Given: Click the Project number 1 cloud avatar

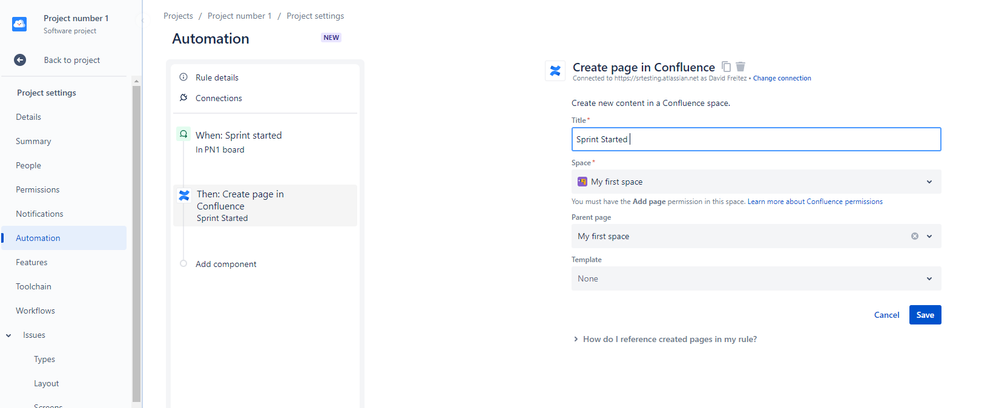Looking at the screenshot, I should point(20,24).
